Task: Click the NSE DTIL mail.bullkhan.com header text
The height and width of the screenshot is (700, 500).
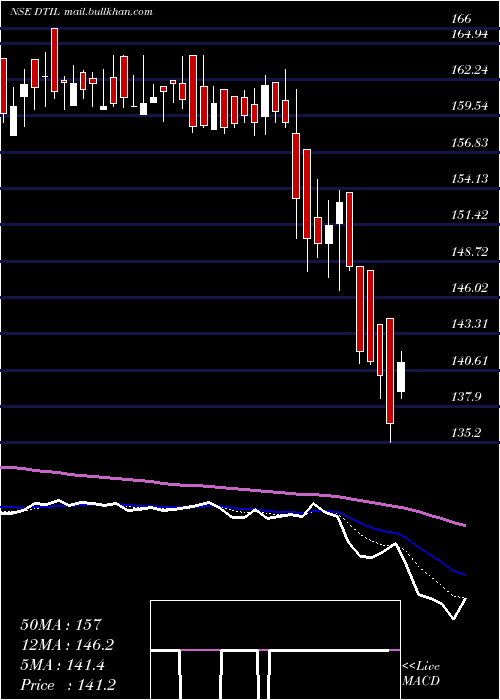Action: pos(81,12)
